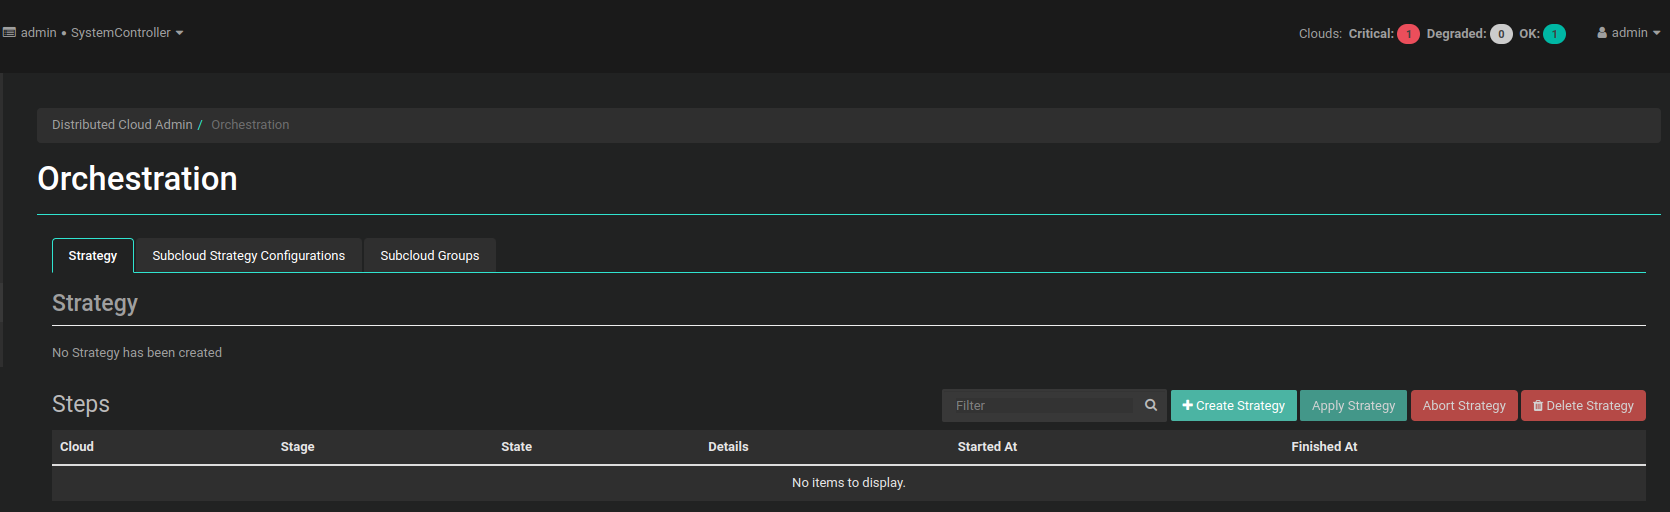The height and width of the screenshot is (512, 1670).
Task: Expand the admin user menu
Action: click(x=1628, y=33)
